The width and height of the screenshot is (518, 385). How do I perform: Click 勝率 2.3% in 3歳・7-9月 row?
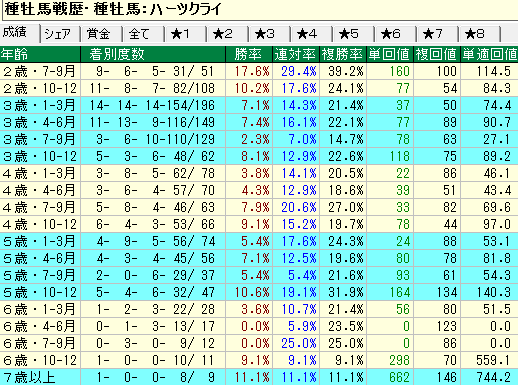tap(249, 139)
